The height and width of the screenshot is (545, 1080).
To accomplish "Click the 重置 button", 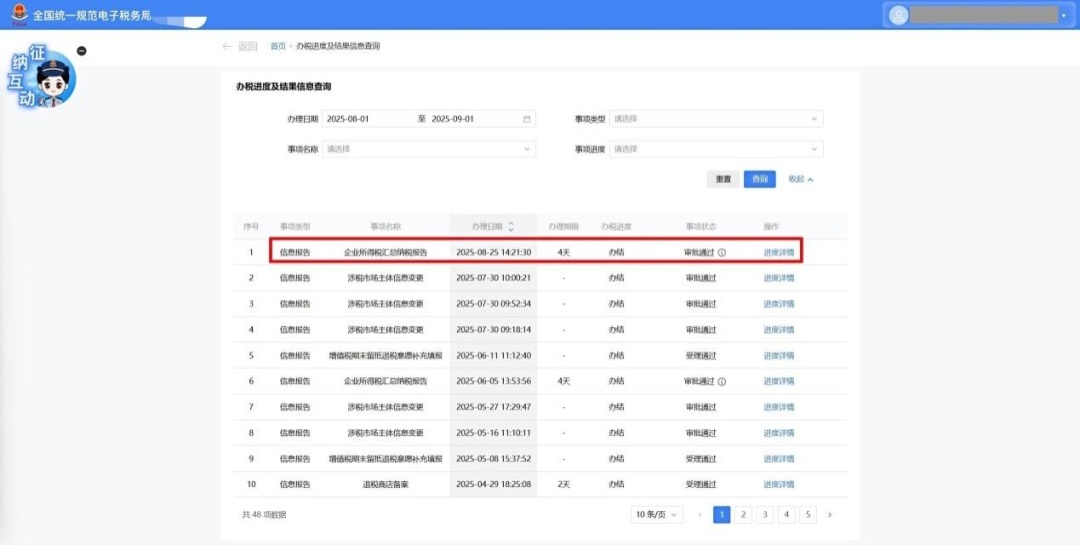I will click(723, 179).
